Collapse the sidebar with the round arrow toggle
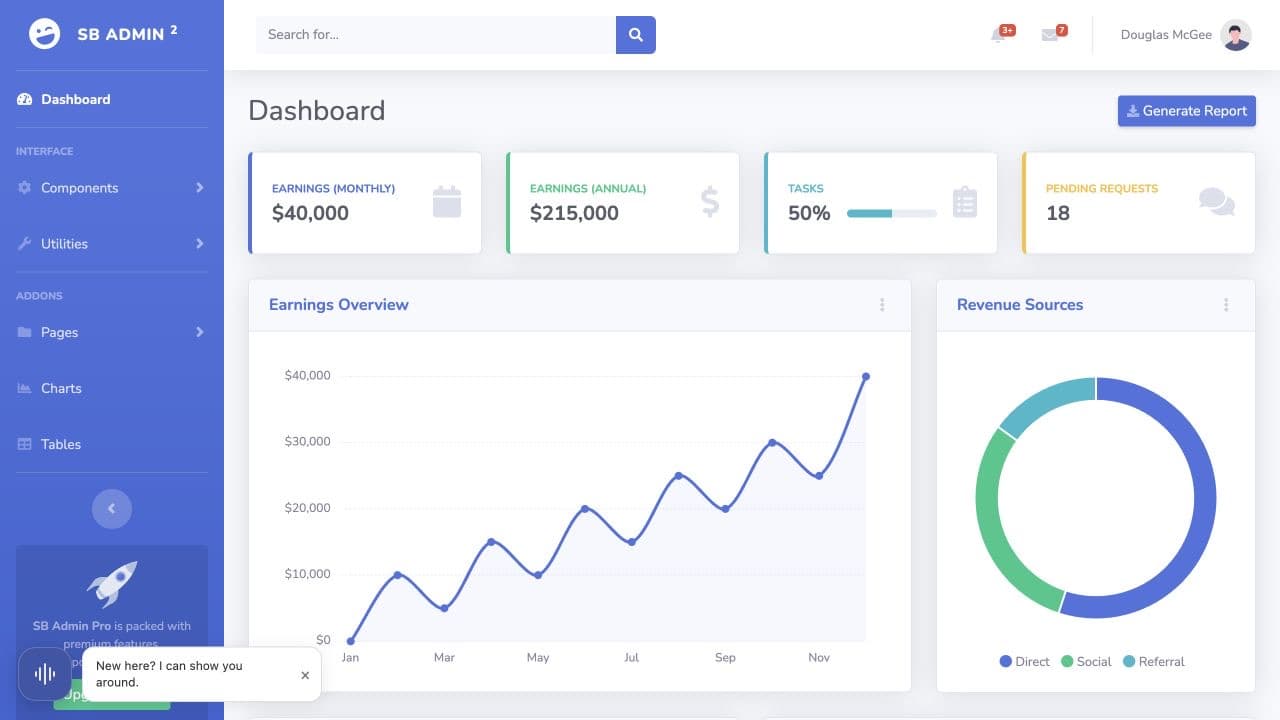The image size is (1280, 720). point(112,509)
